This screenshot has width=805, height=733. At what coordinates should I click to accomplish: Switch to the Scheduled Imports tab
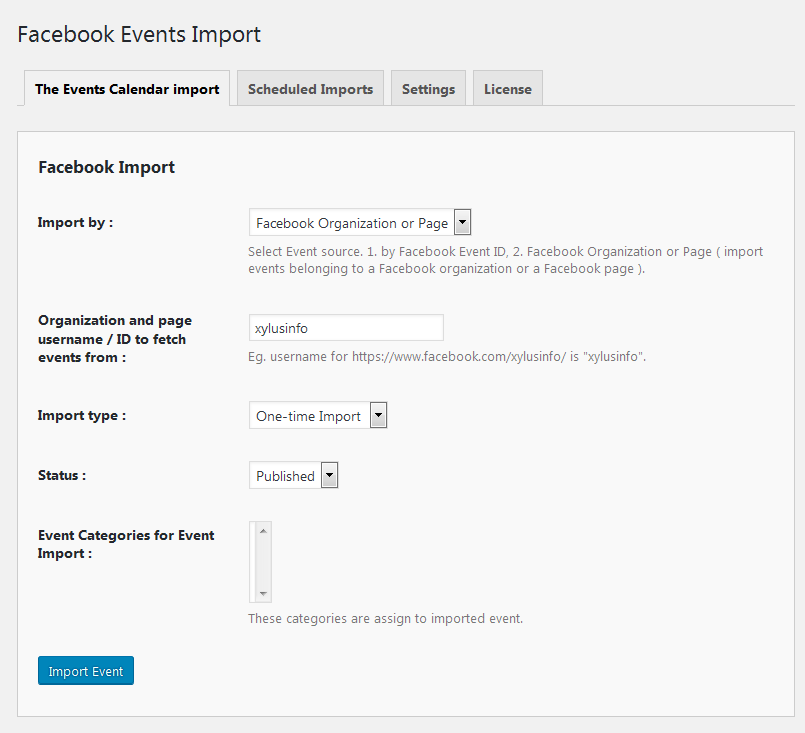click(310, 89)
